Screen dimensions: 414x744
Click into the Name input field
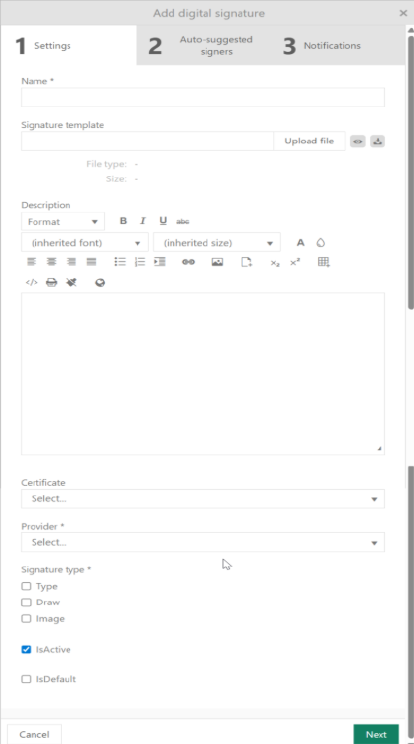point(203,97)
